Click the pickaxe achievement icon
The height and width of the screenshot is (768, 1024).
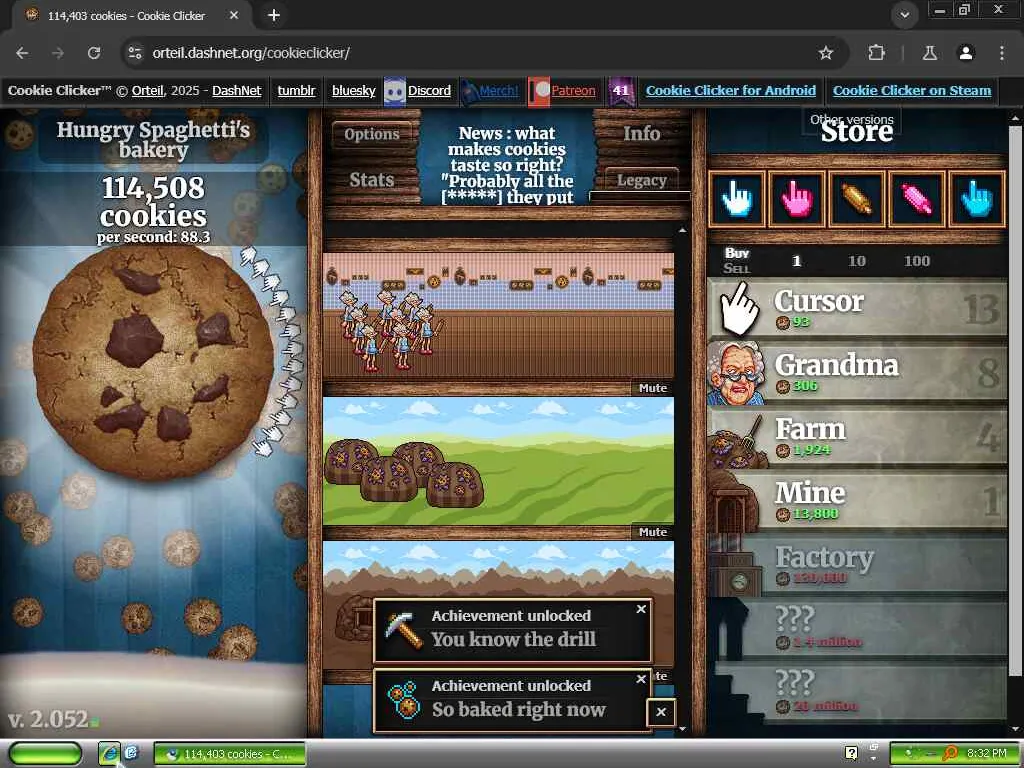point(403,630)
